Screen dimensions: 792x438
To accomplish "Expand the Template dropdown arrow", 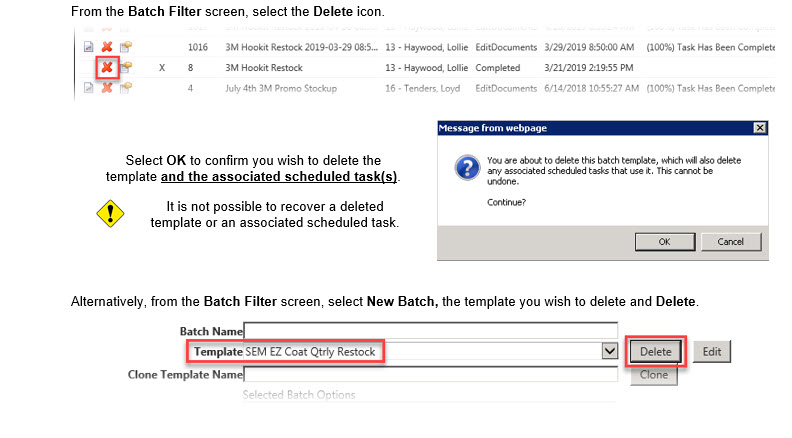I will pos(608,351).
